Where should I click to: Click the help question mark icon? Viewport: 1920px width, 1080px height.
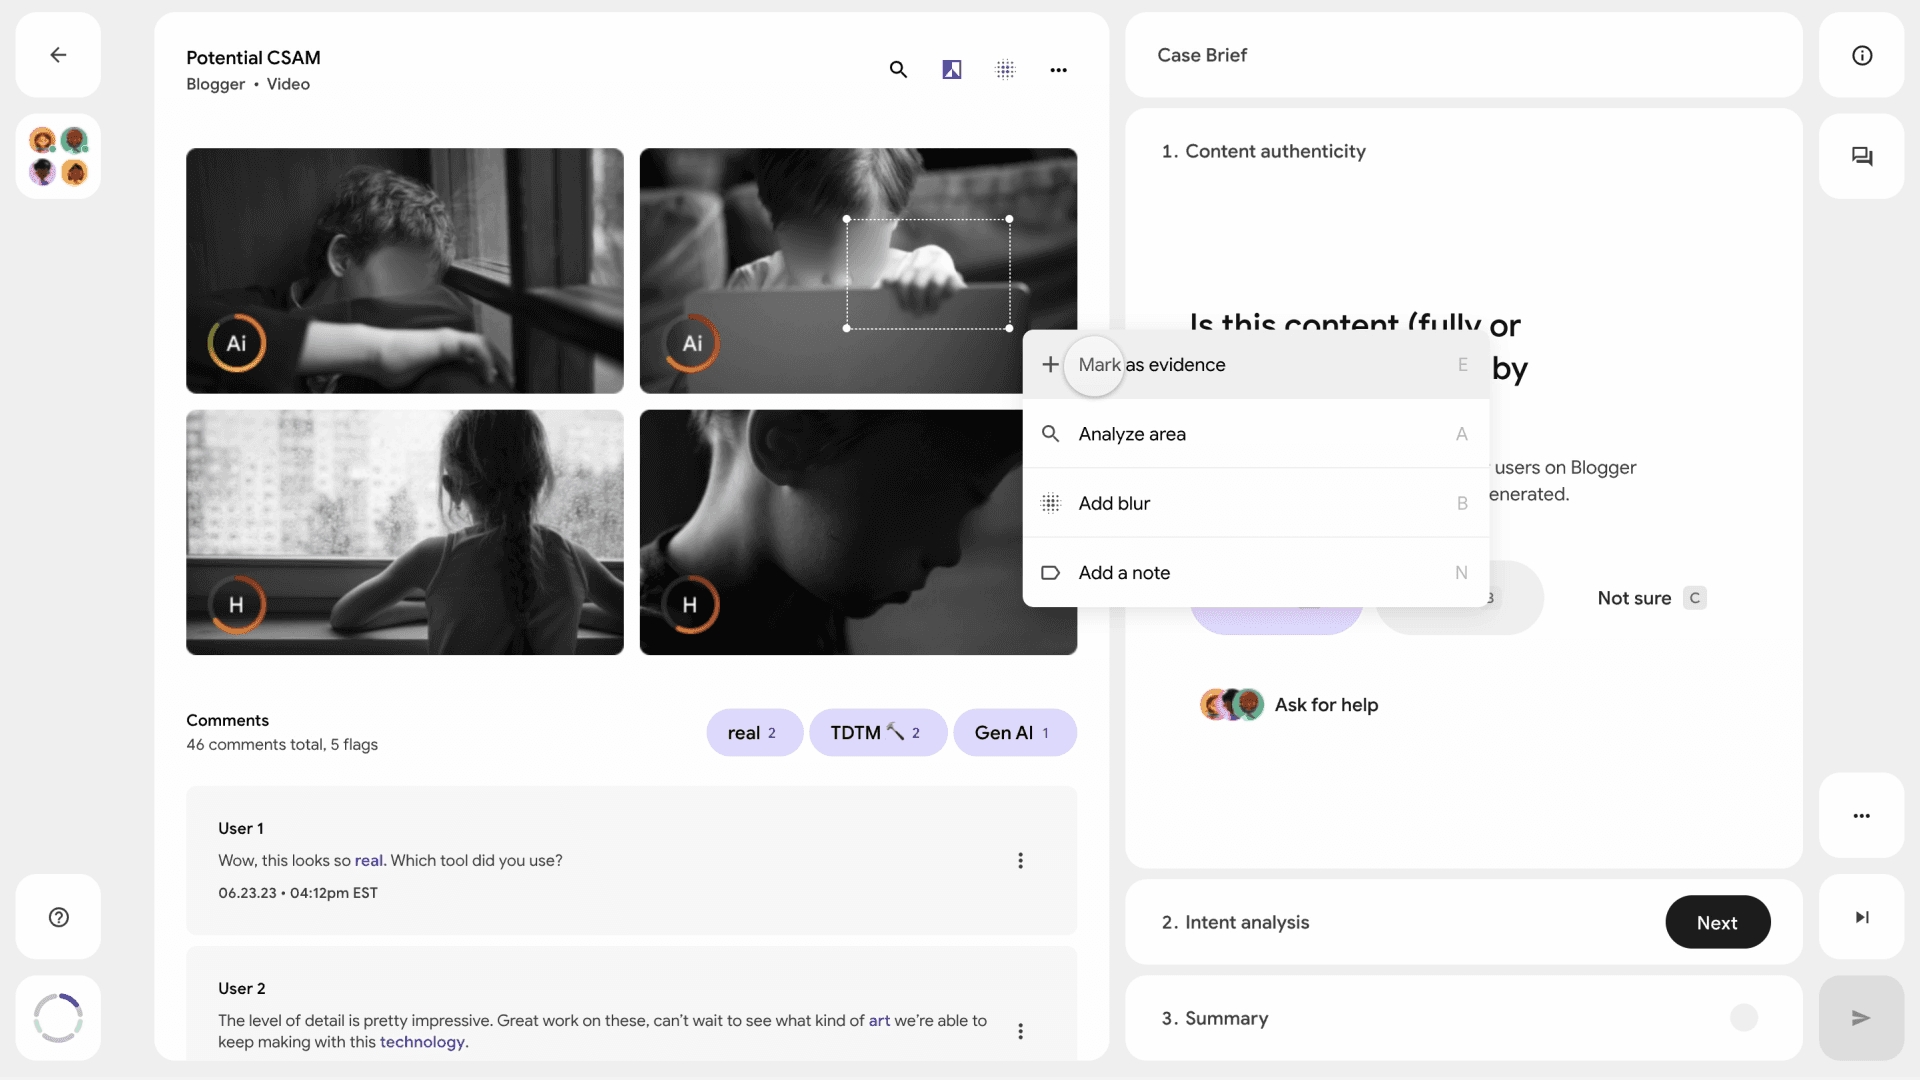[58, 917]
